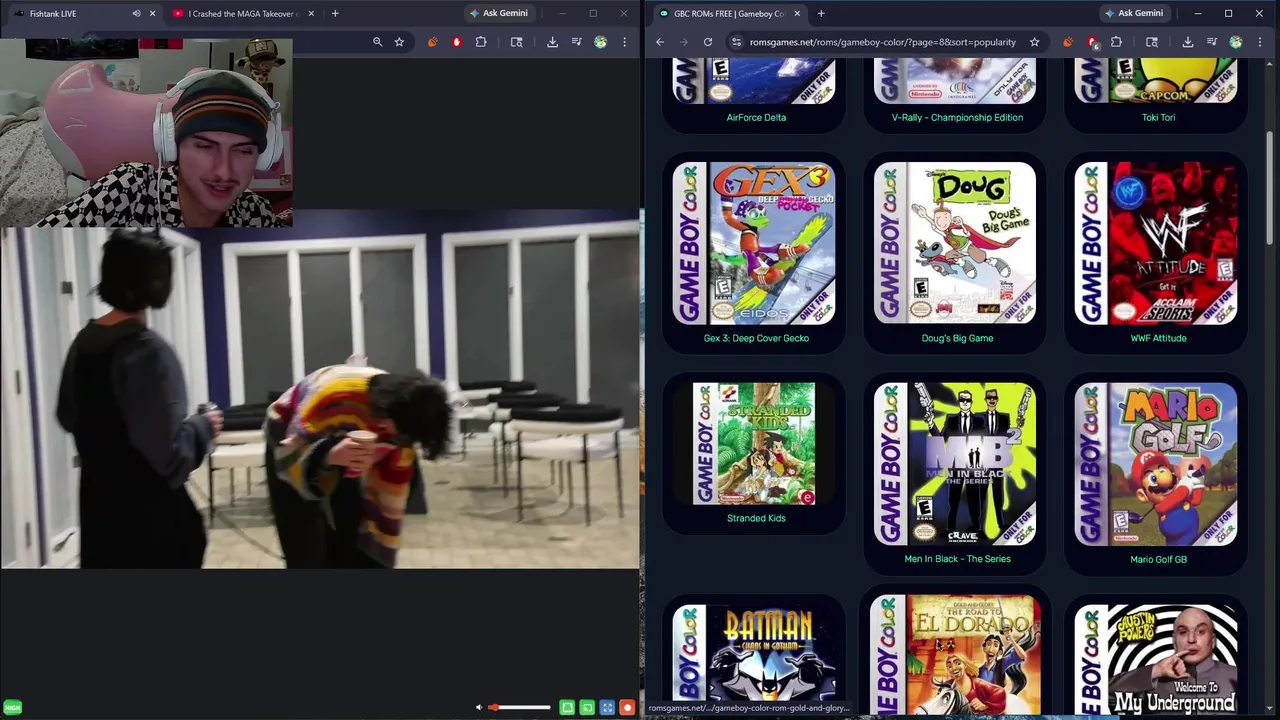1280x720 pixels.
Task: Open Extensions puzzle icon in right window
Action: pos(1116,42)
